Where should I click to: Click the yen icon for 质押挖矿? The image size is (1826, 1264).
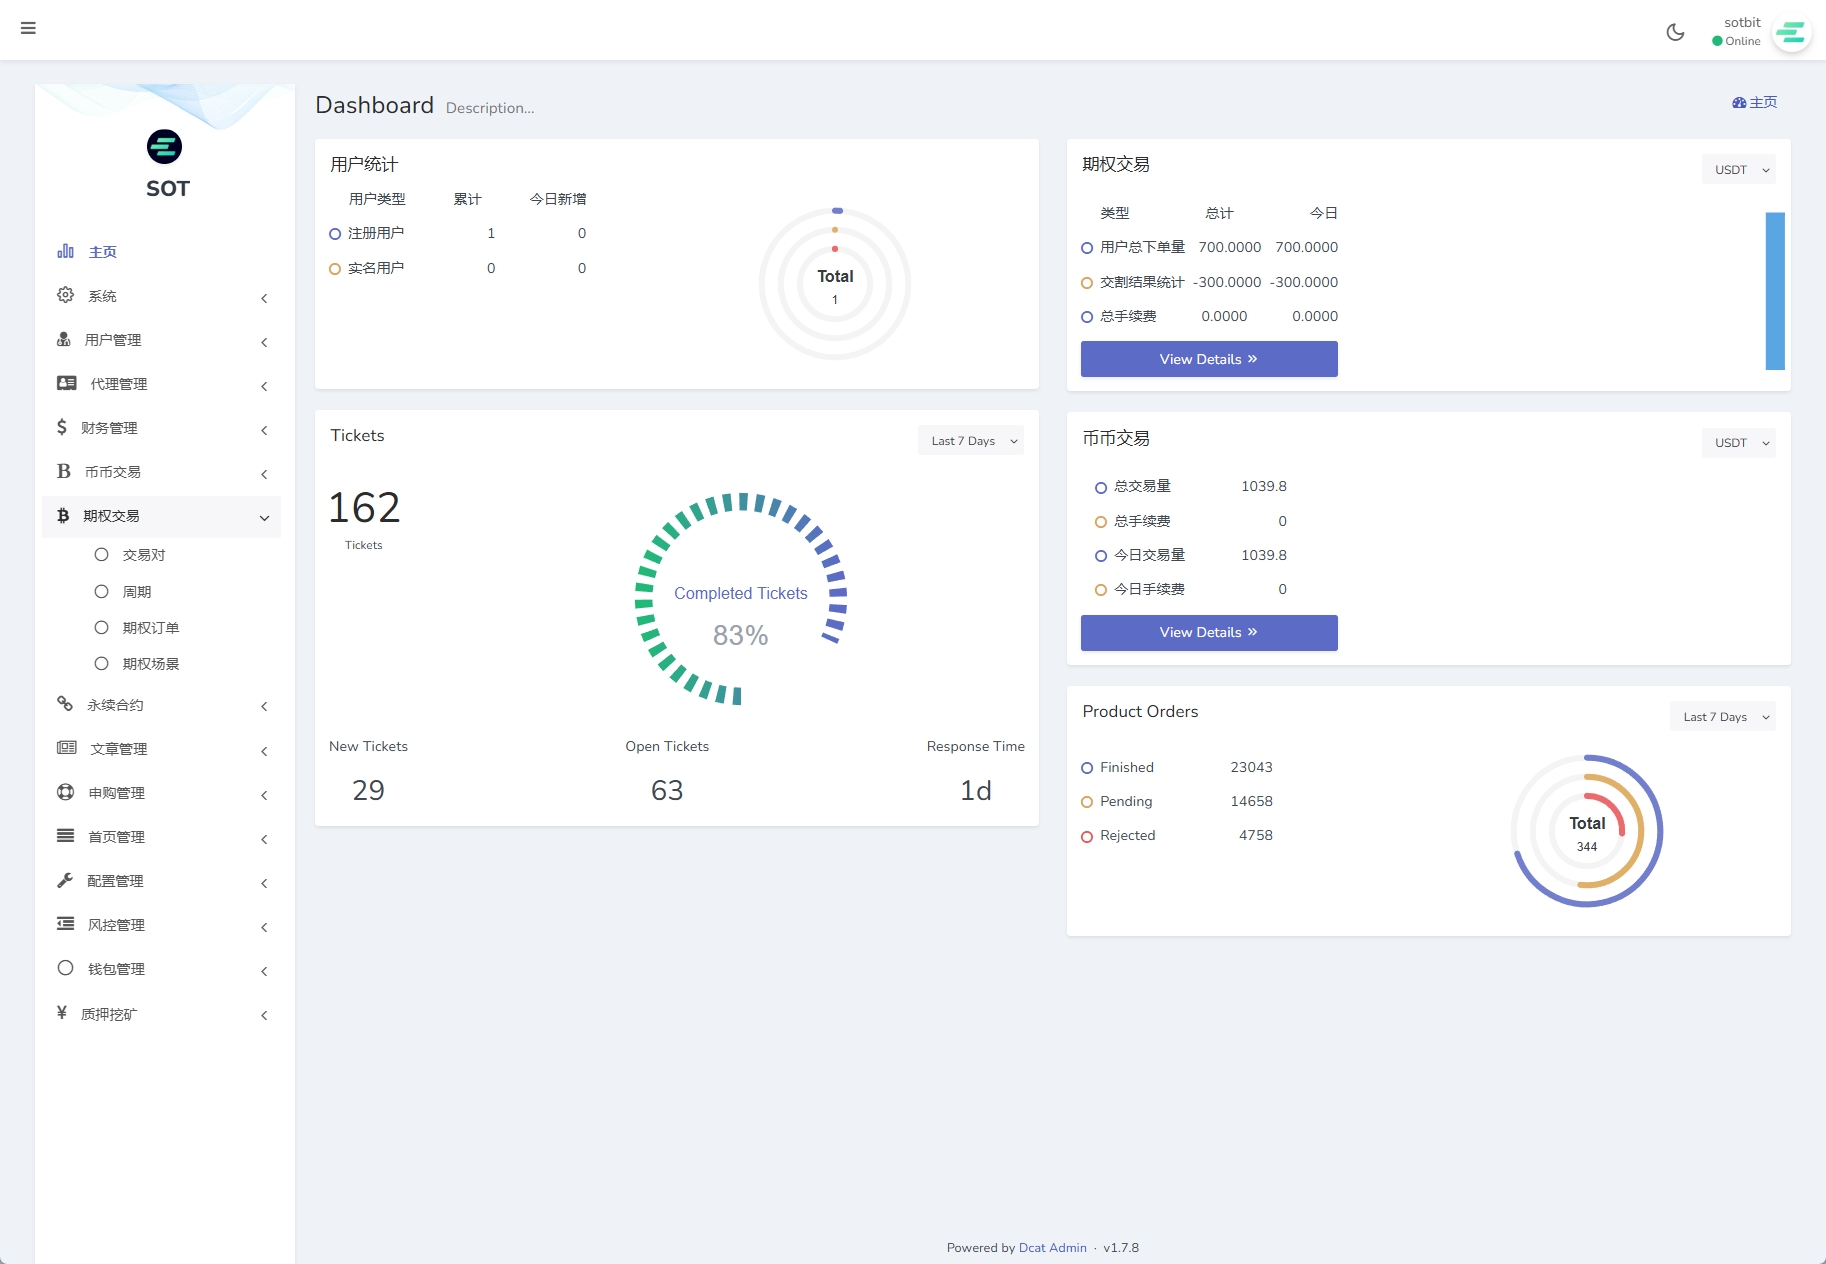[62, 1013]
